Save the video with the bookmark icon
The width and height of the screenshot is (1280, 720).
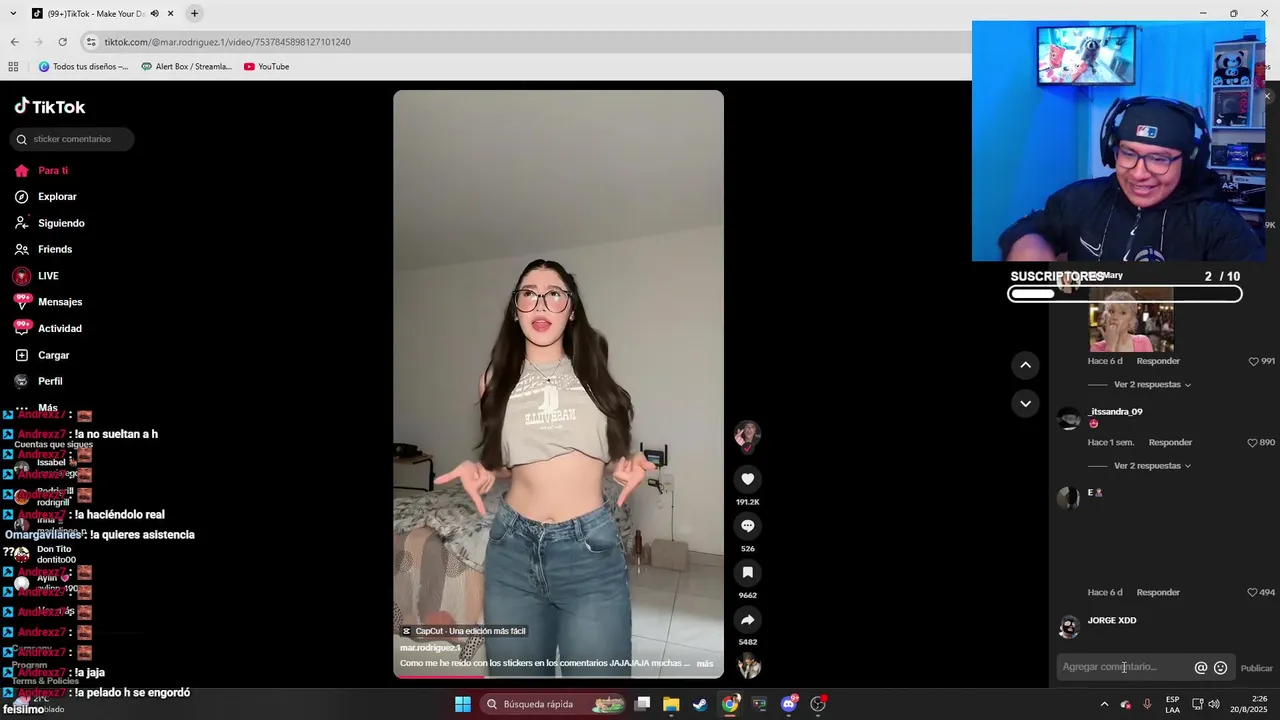coord(747,573)
